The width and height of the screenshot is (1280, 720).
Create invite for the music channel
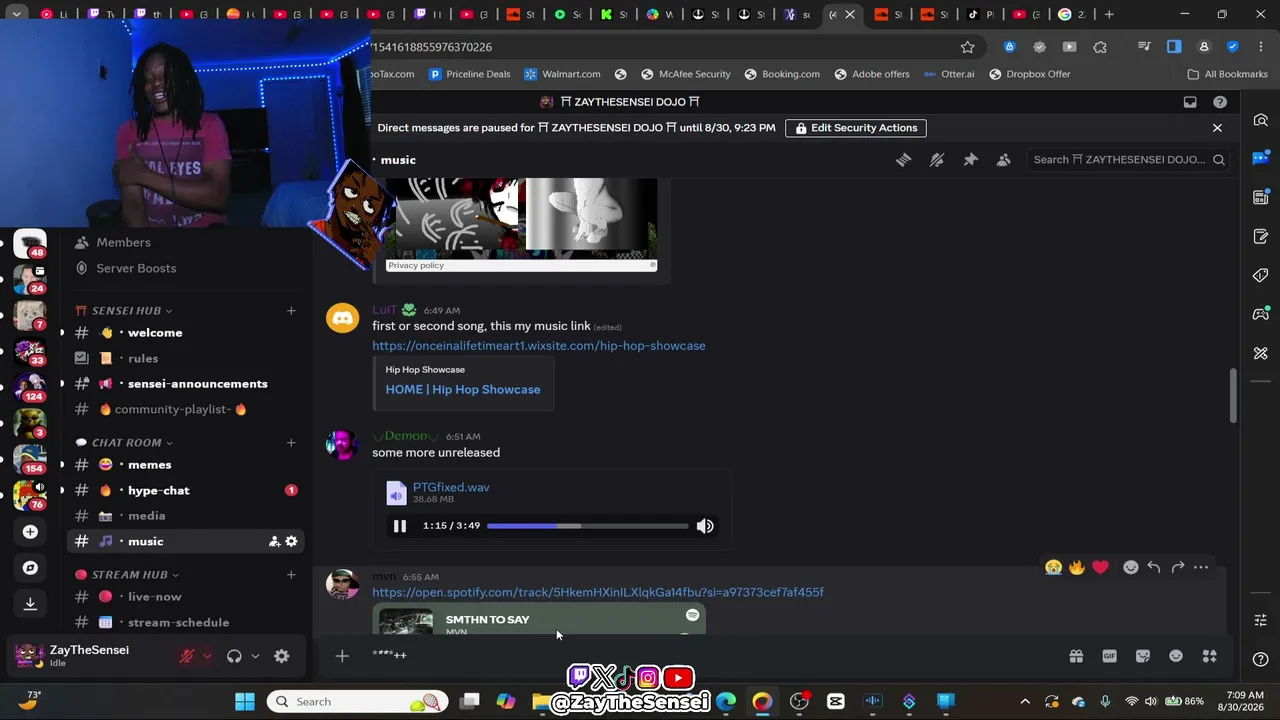[274, 541]
